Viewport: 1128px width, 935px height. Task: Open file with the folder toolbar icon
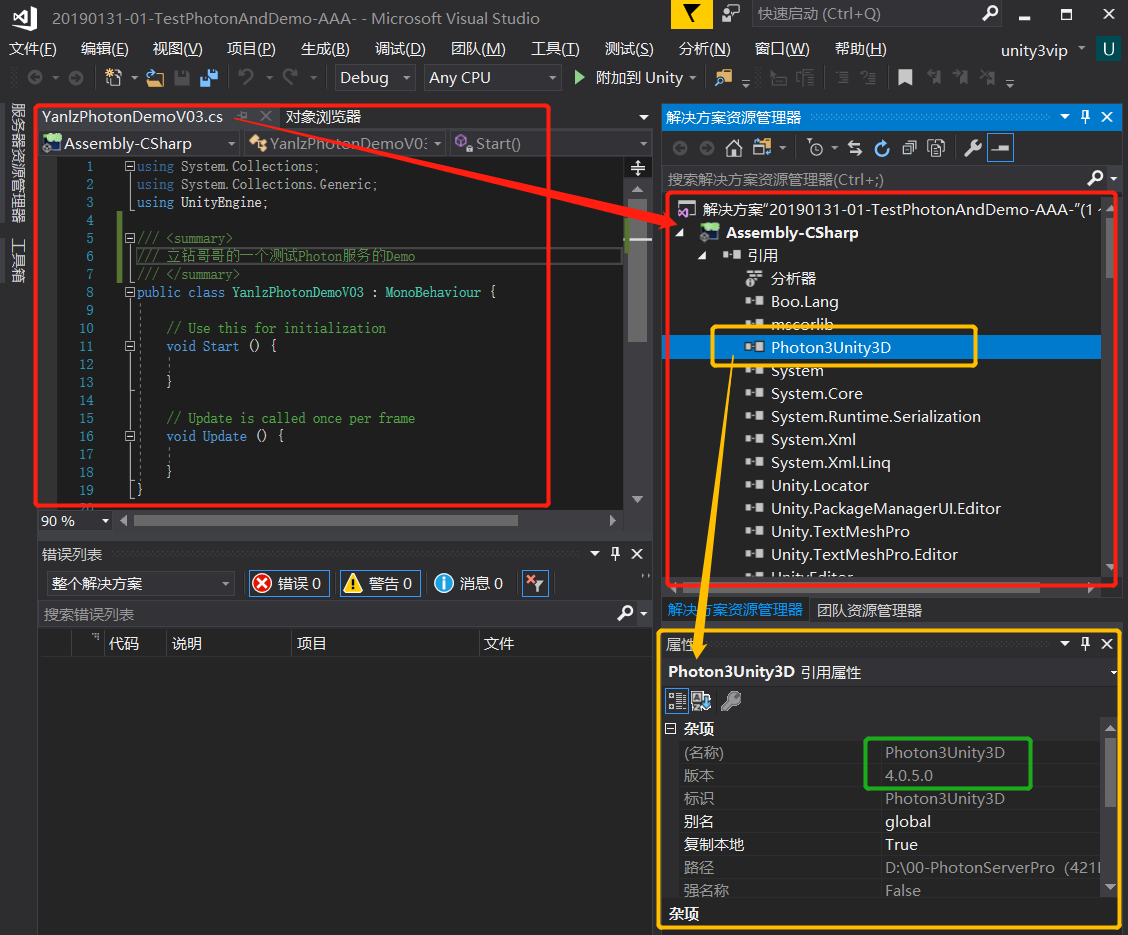[155, 77]
